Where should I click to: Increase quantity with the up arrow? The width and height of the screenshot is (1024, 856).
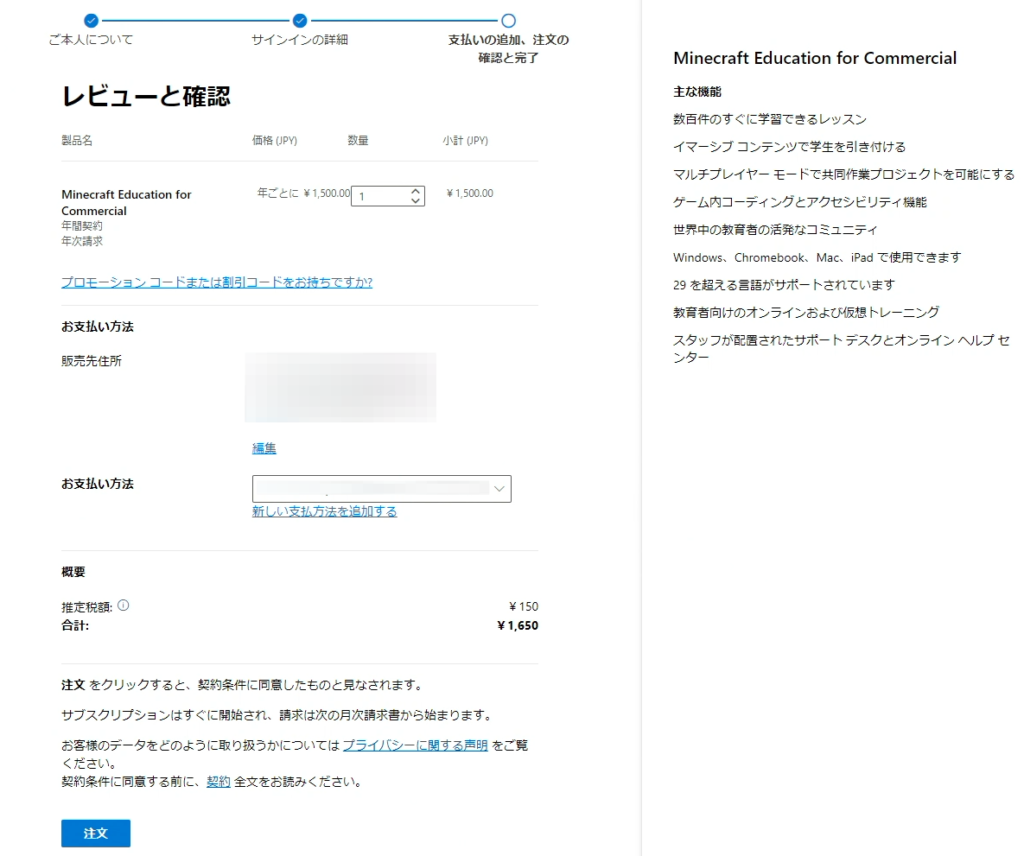(x=416, y=191)
